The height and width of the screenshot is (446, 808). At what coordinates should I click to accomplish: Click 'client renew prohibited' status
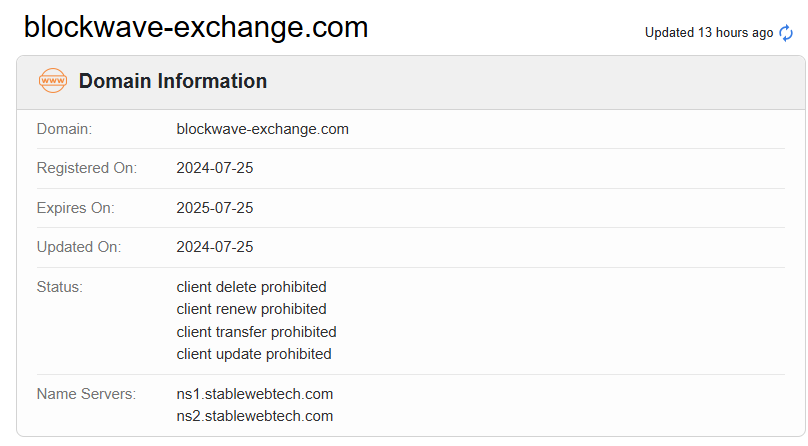pos(251,309)
